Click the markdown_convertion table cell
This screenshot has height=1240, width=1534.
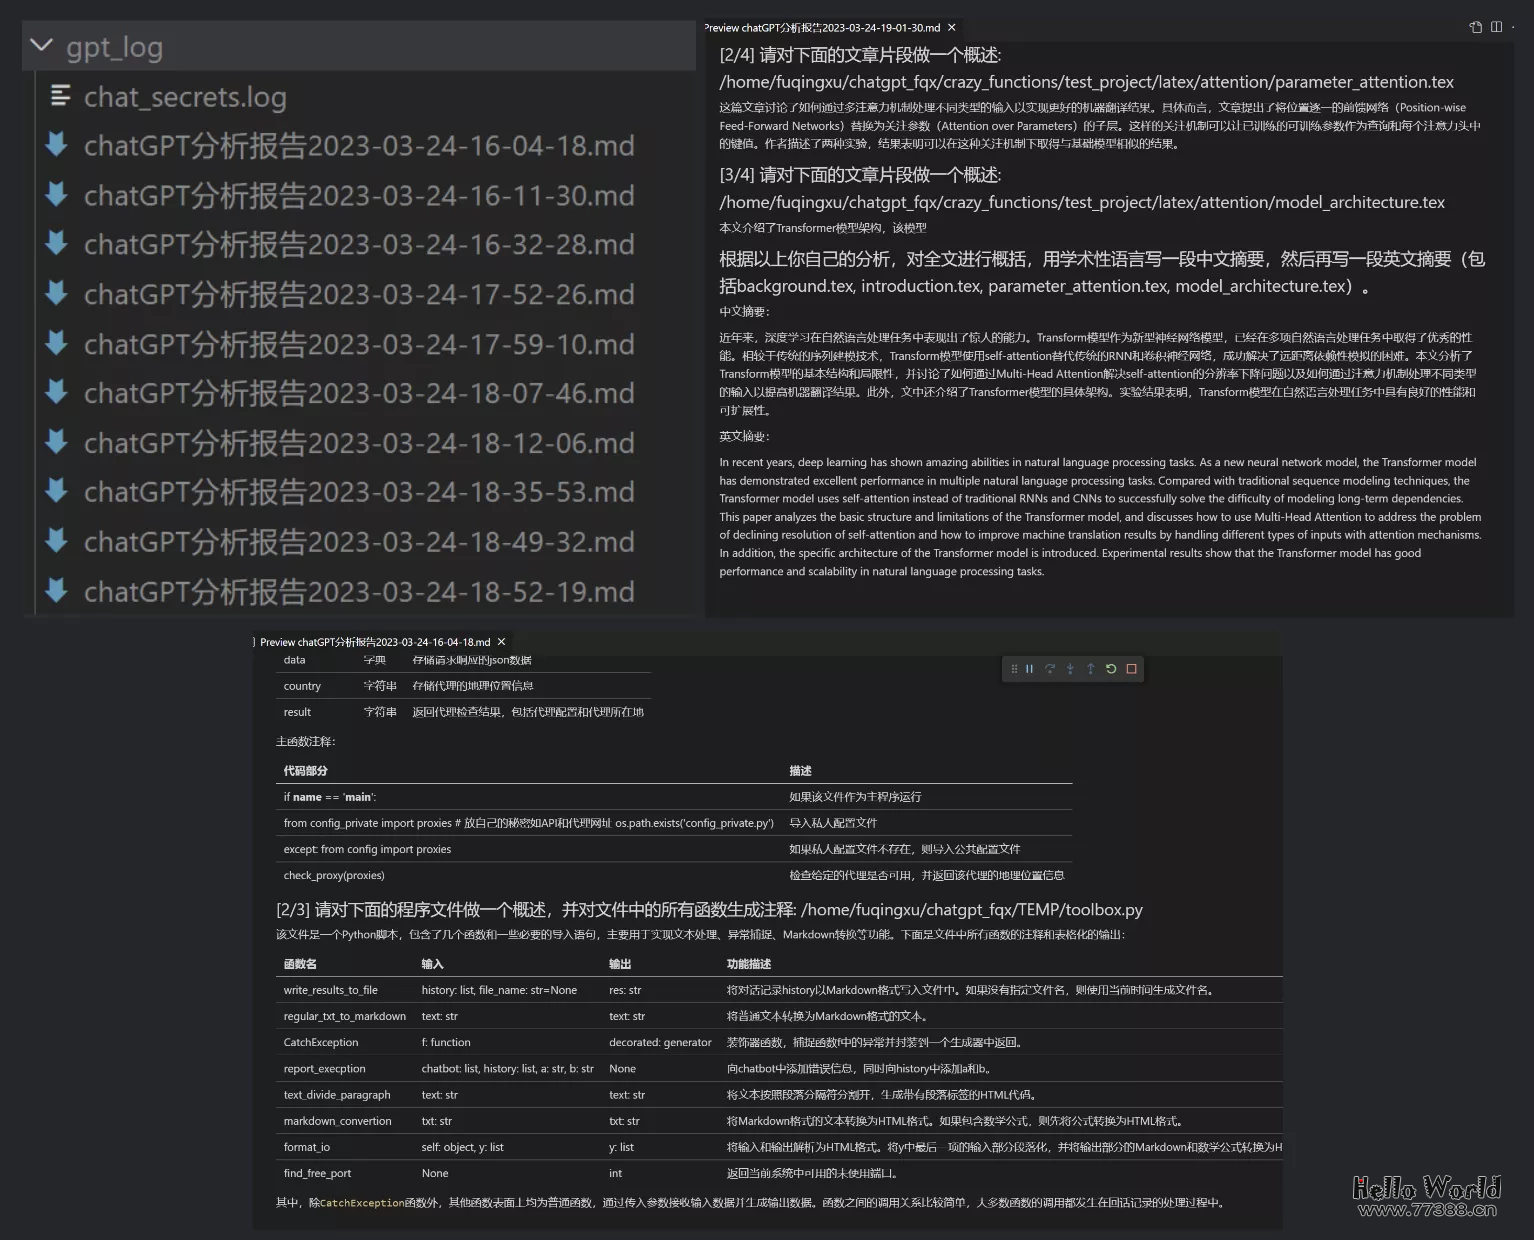(x=338, y=1121)
